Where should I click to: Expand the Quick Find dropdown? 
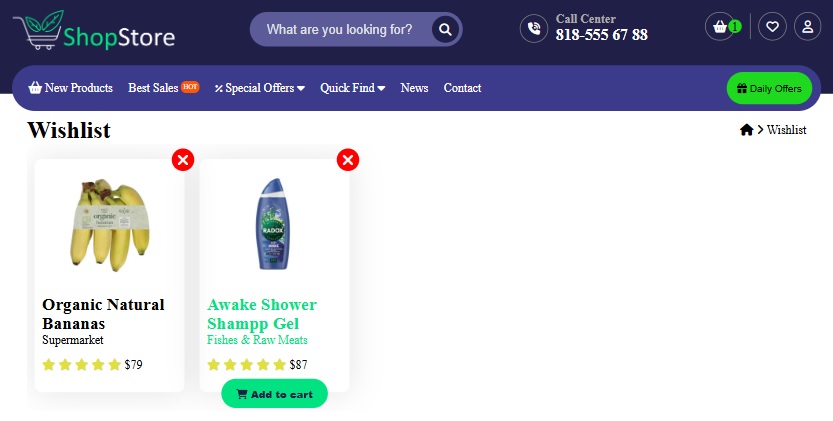353,88
